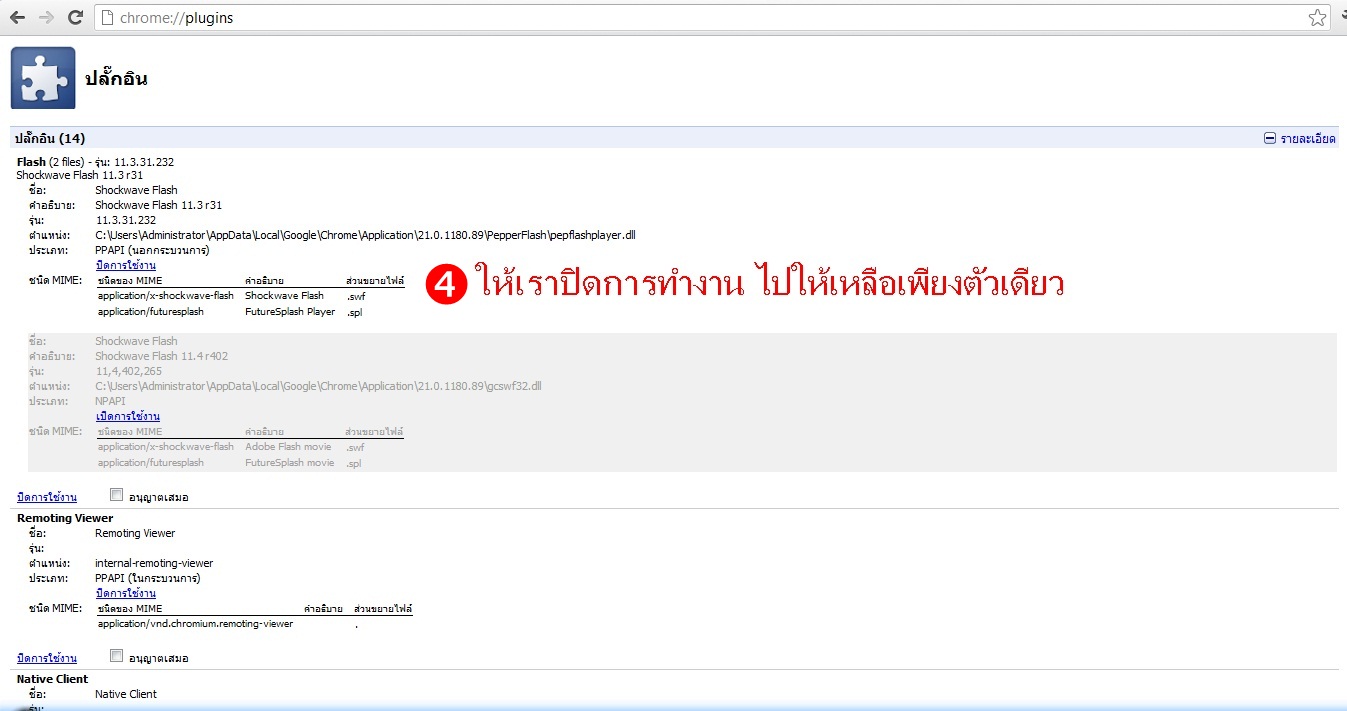
Task: Click FutureSplash Player description cell
Action: (290, 312)
